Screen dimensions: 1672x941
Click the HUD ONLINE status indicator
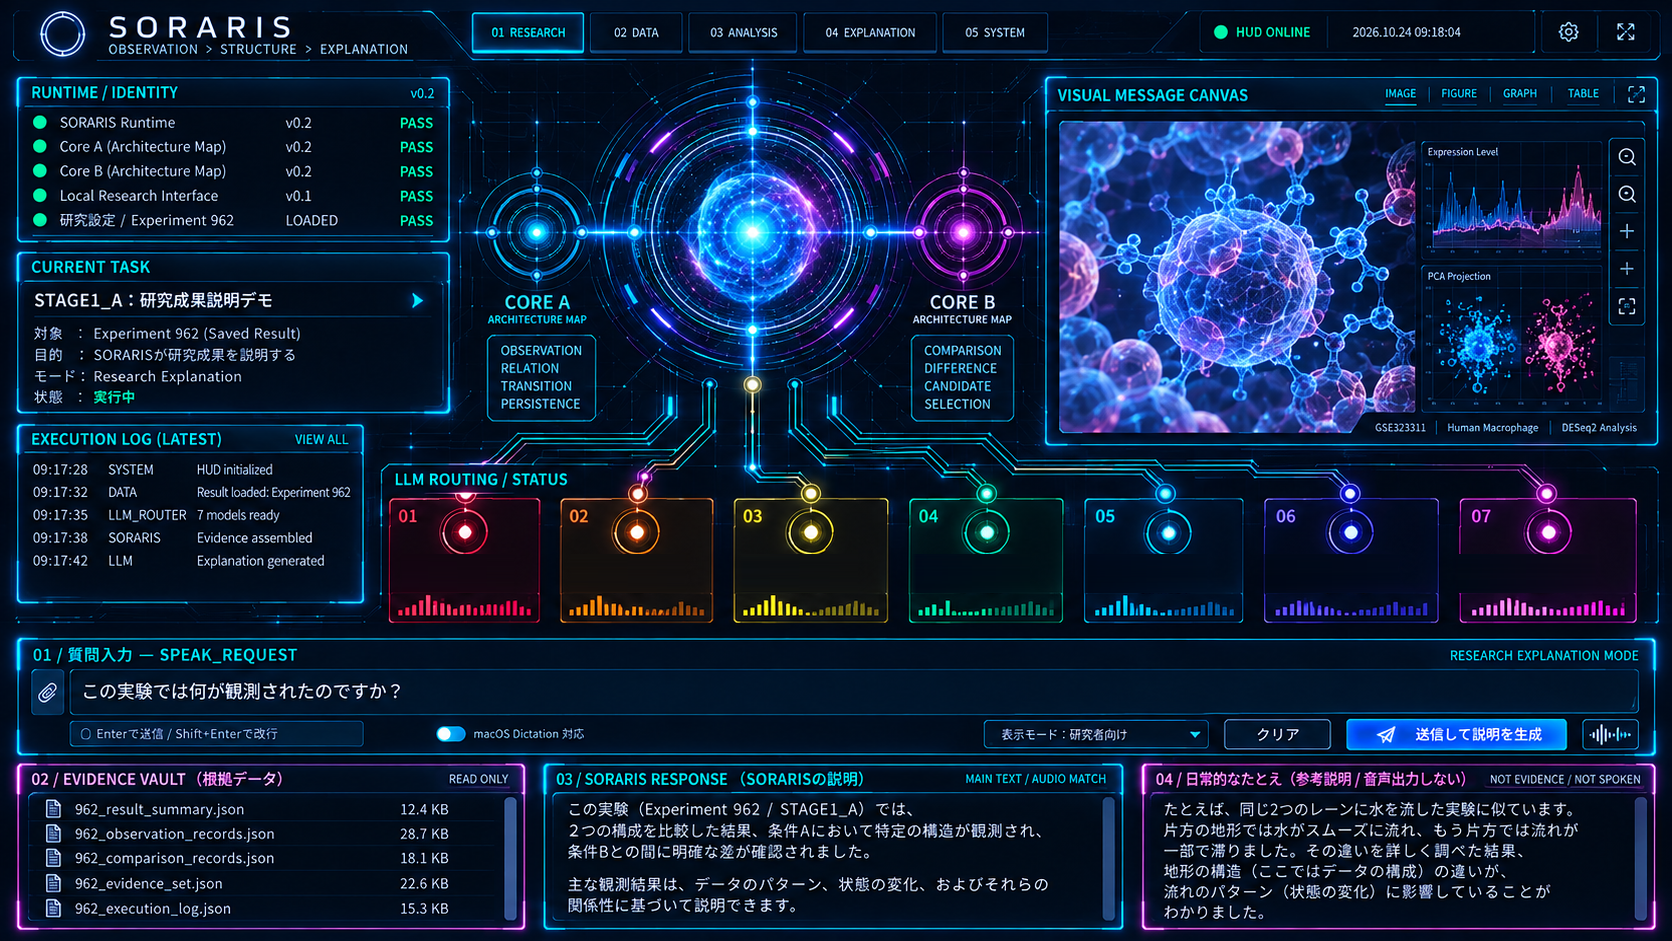tap(1262, 32)
